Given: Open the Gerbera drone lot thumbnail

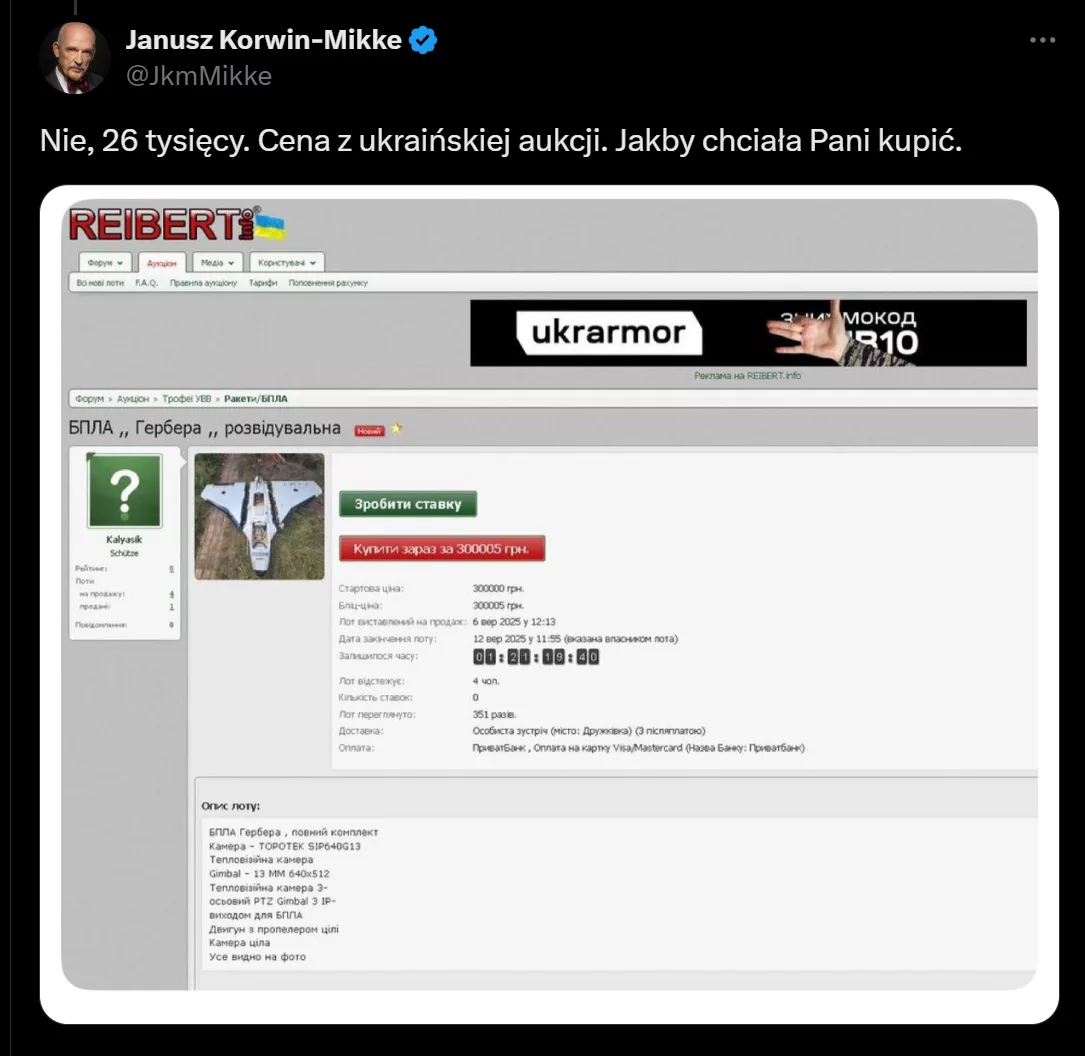Looking at the screenshot, I should (x=259, y=516).
